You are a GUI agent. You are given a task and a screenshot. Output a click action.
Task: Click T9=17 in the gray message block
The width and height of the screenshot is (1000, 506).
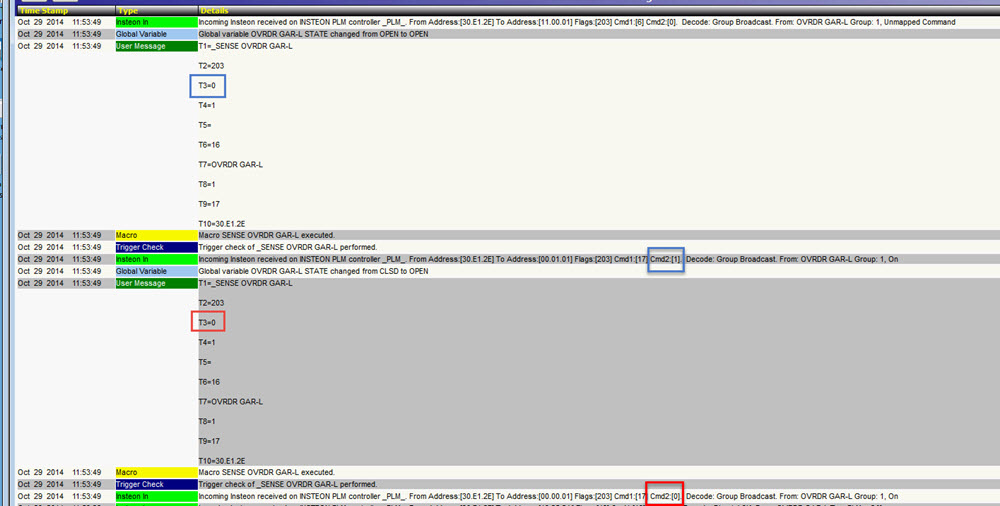coord(209,440)
